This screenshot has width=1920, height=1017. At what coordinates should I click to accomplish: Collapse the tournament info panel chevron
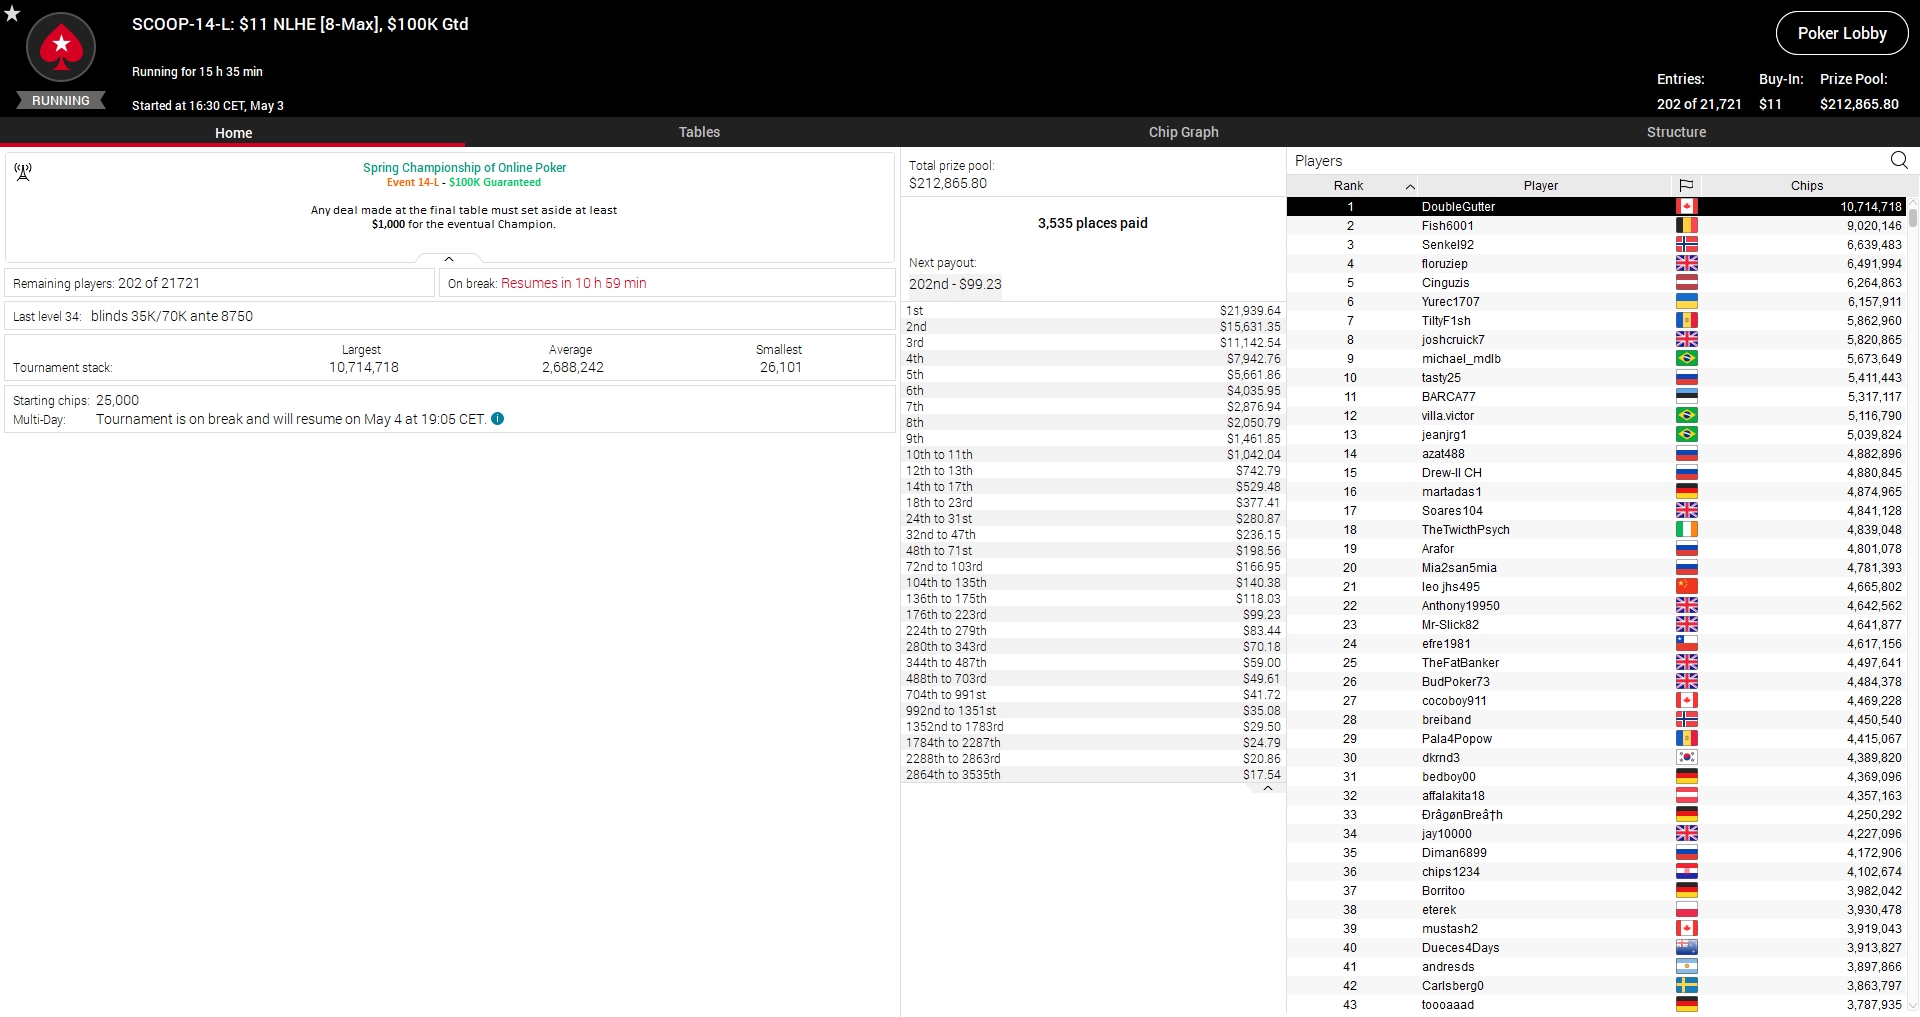[449, 259]
